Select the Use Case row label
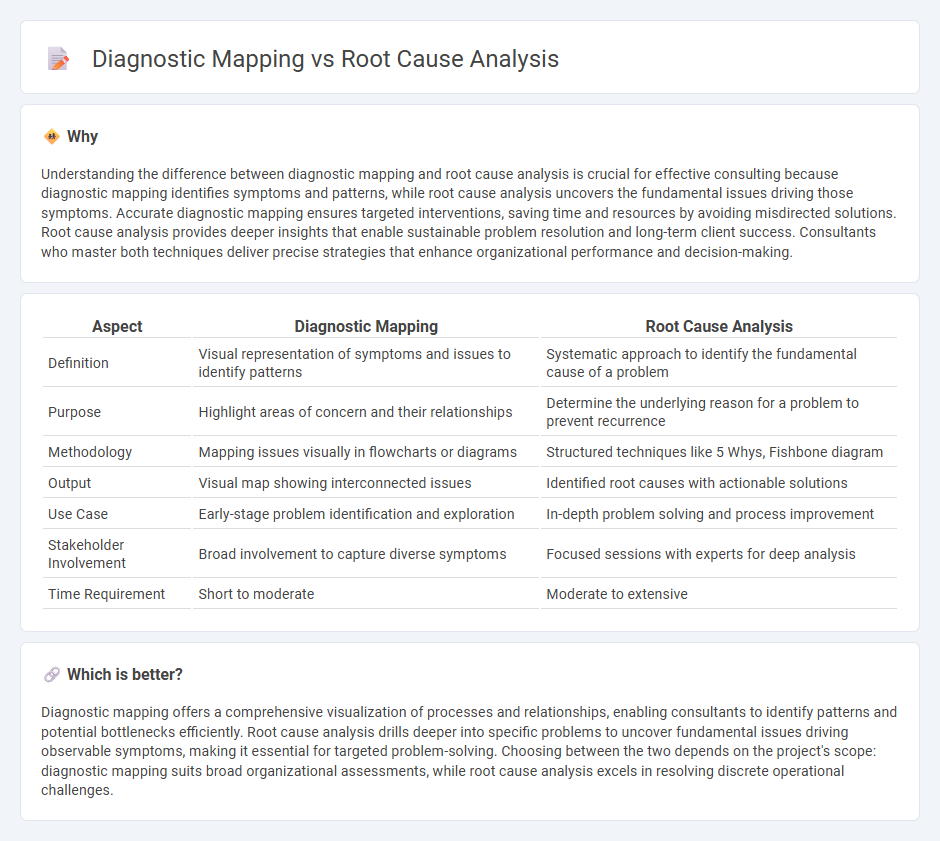 click(78, 514)
